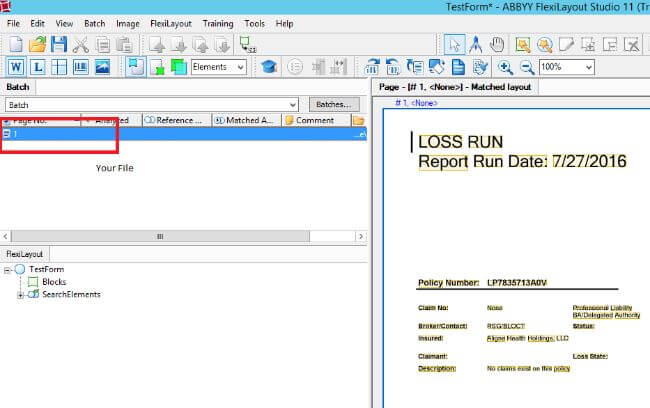This screenshot has width=650, height=408.
Task: Open the View menu
Action: 64,24
